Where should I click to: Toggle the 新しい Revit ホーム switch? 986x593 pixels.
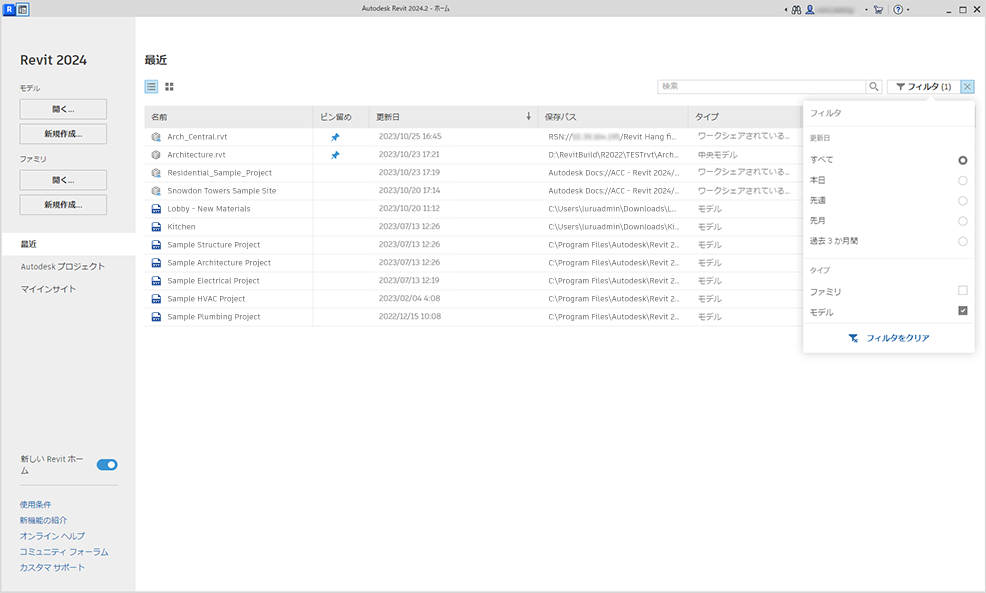click(x=107, y=465)
